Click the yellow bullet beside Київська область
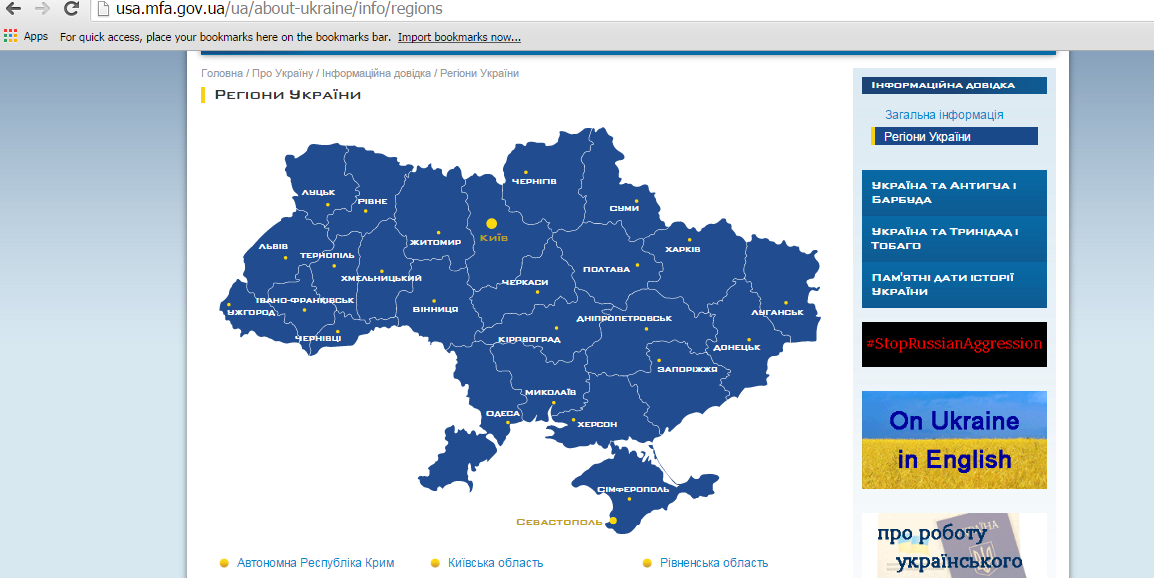 point(435,563)
